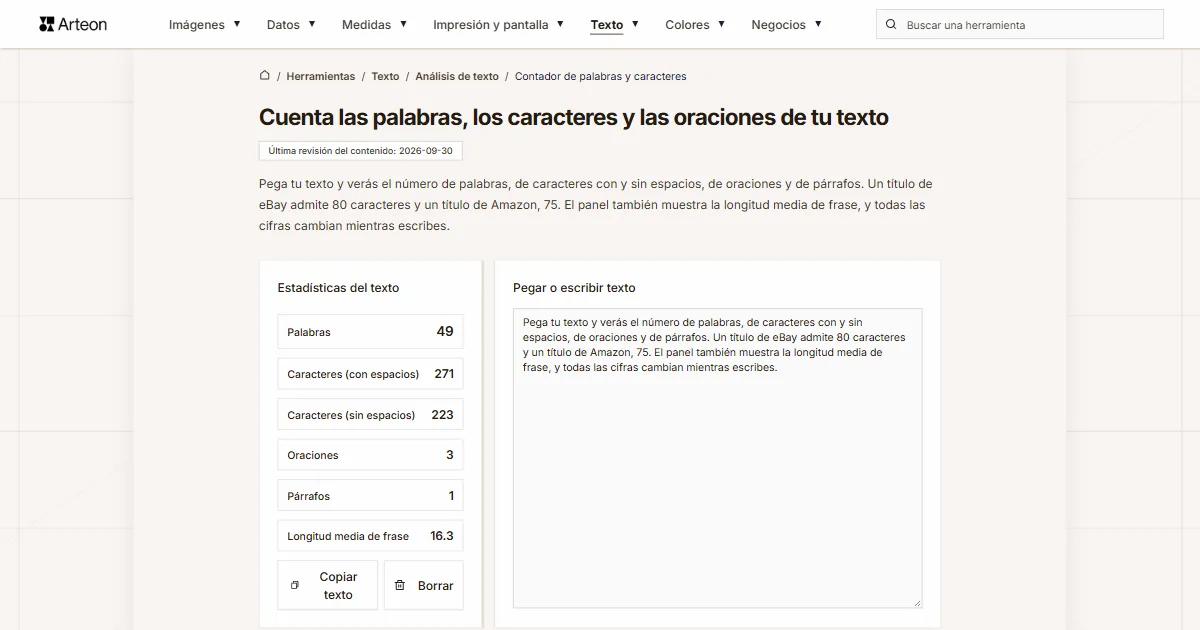Image resolution: width=1200 pixels, height=630 pixels.
Task: Expand the Datos menu arrow
Action: click(312, 23)
